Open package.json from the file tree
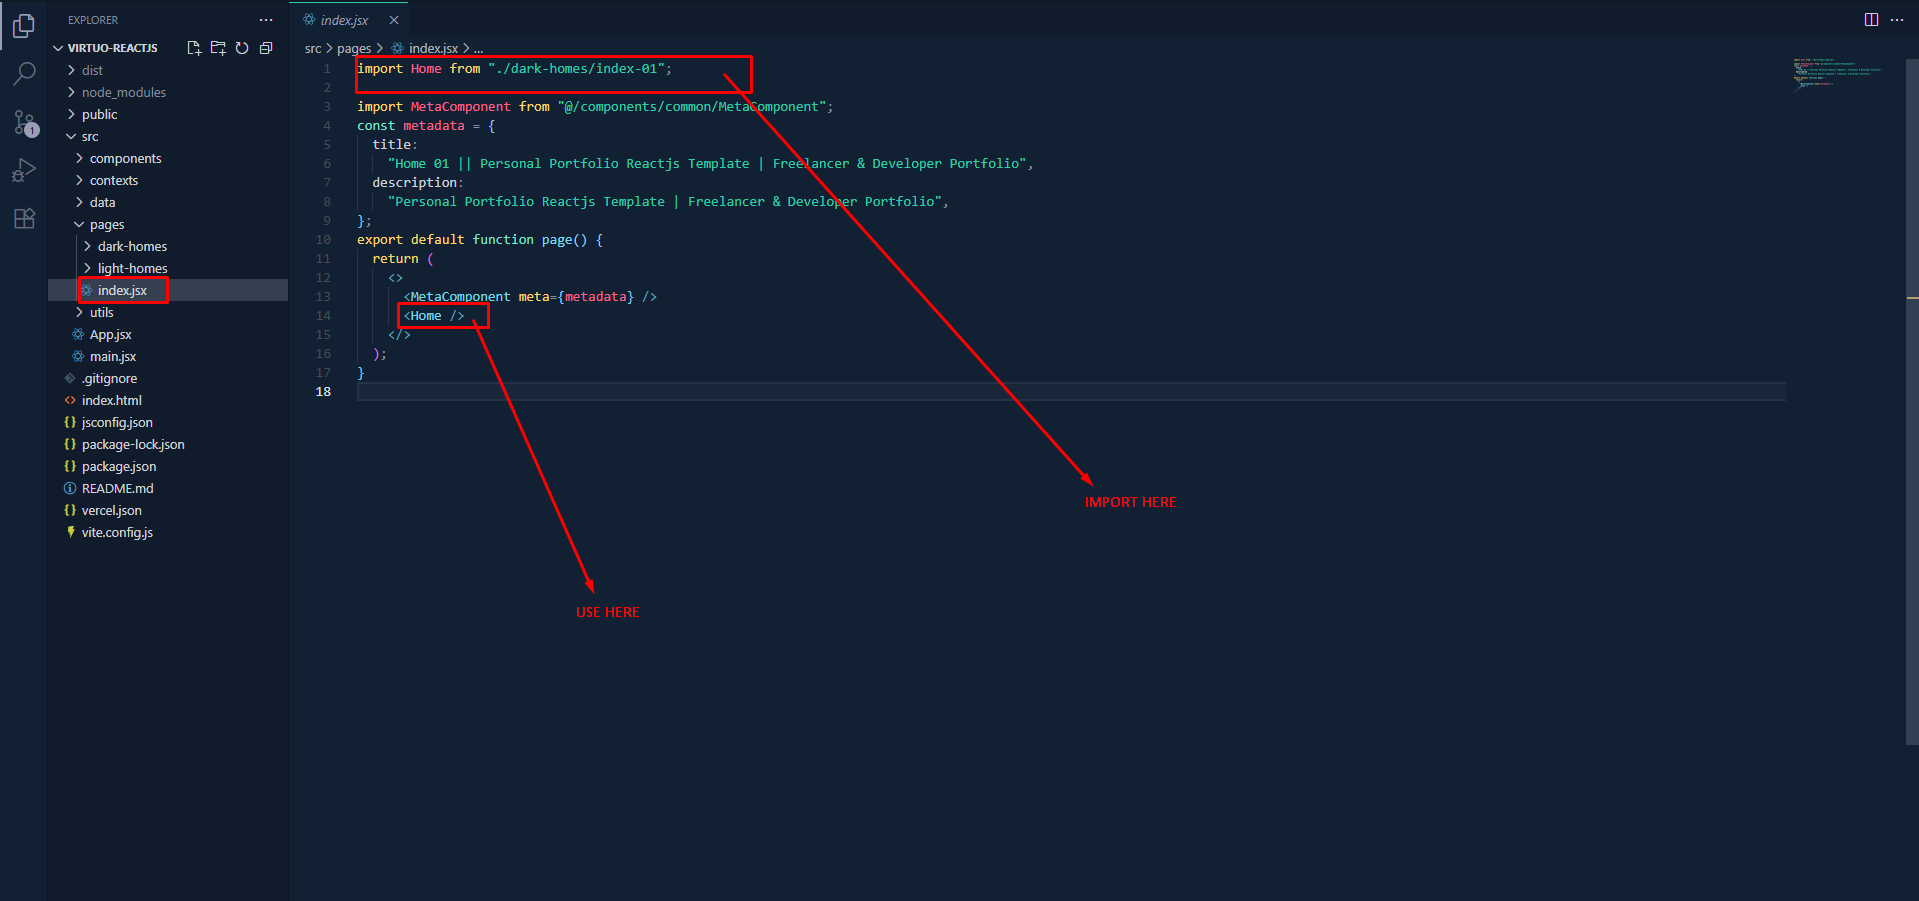 (168, 466)
